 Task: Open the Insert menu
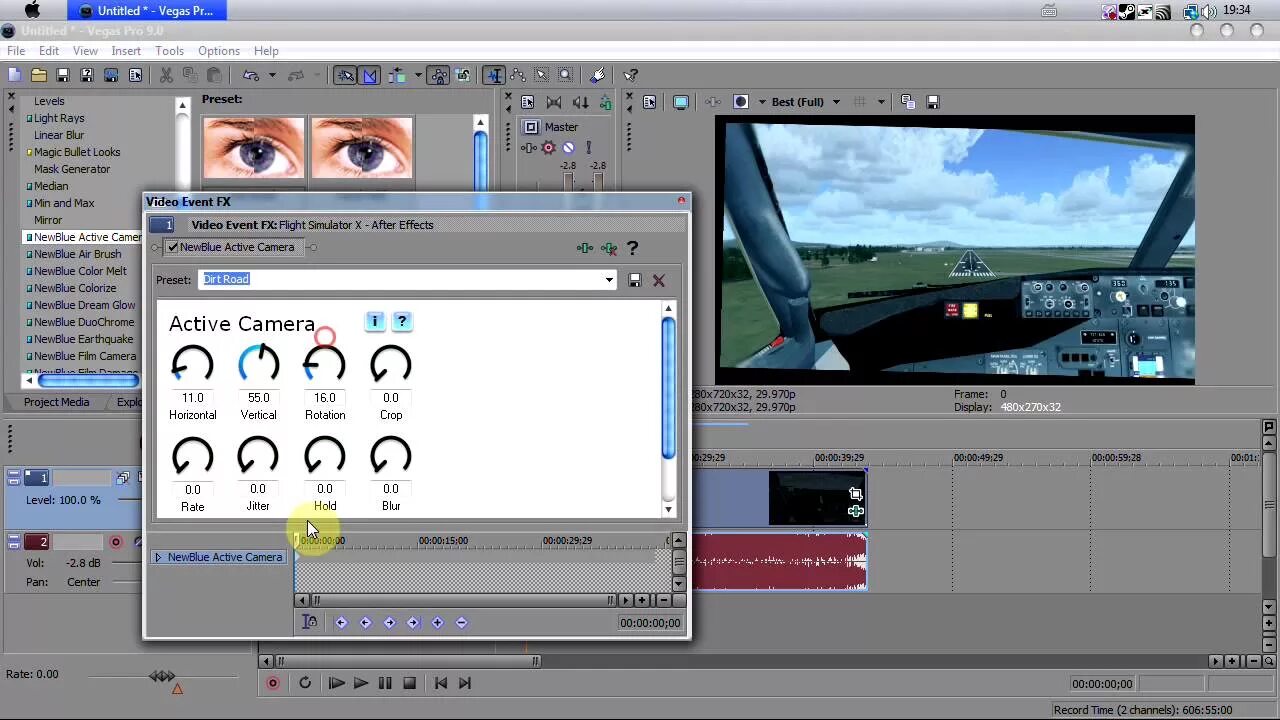click(126, 51)
